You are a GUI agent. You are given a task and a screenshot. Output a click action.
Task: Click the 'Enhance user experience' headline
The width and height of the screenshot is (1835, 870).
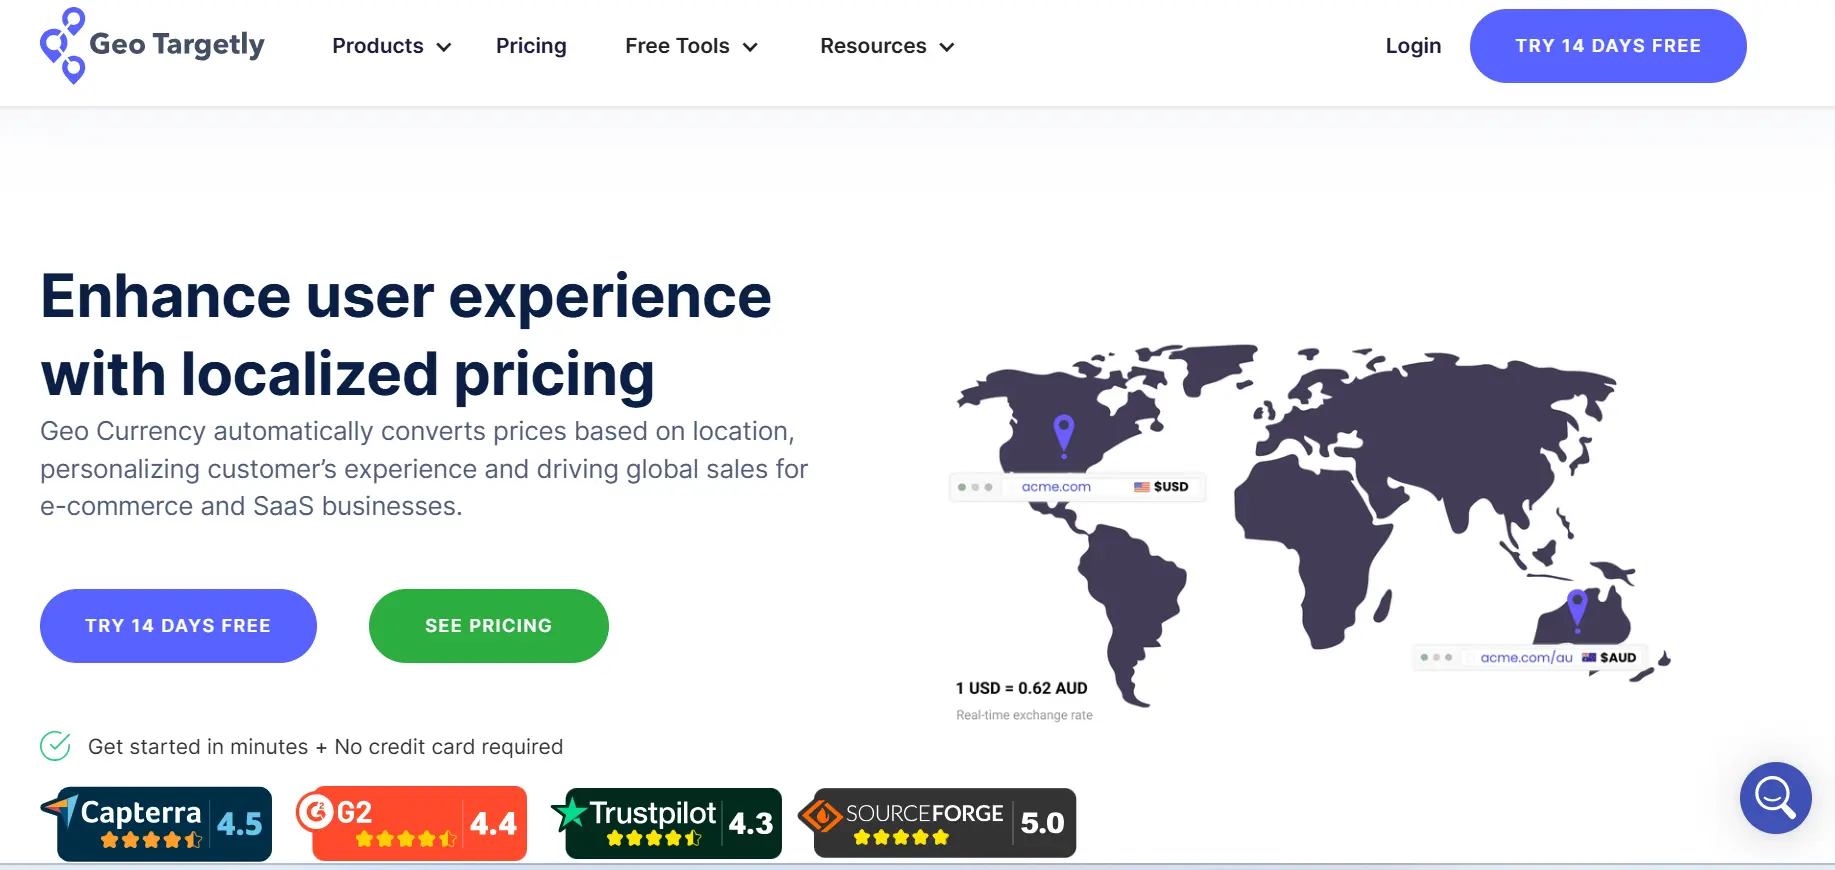point(406,335)
